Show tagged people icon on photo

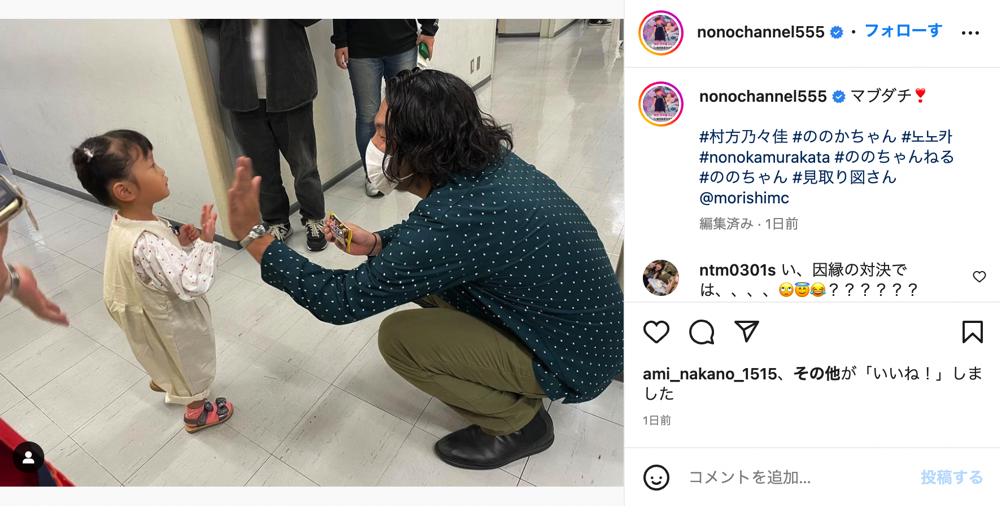click(28, 457)
